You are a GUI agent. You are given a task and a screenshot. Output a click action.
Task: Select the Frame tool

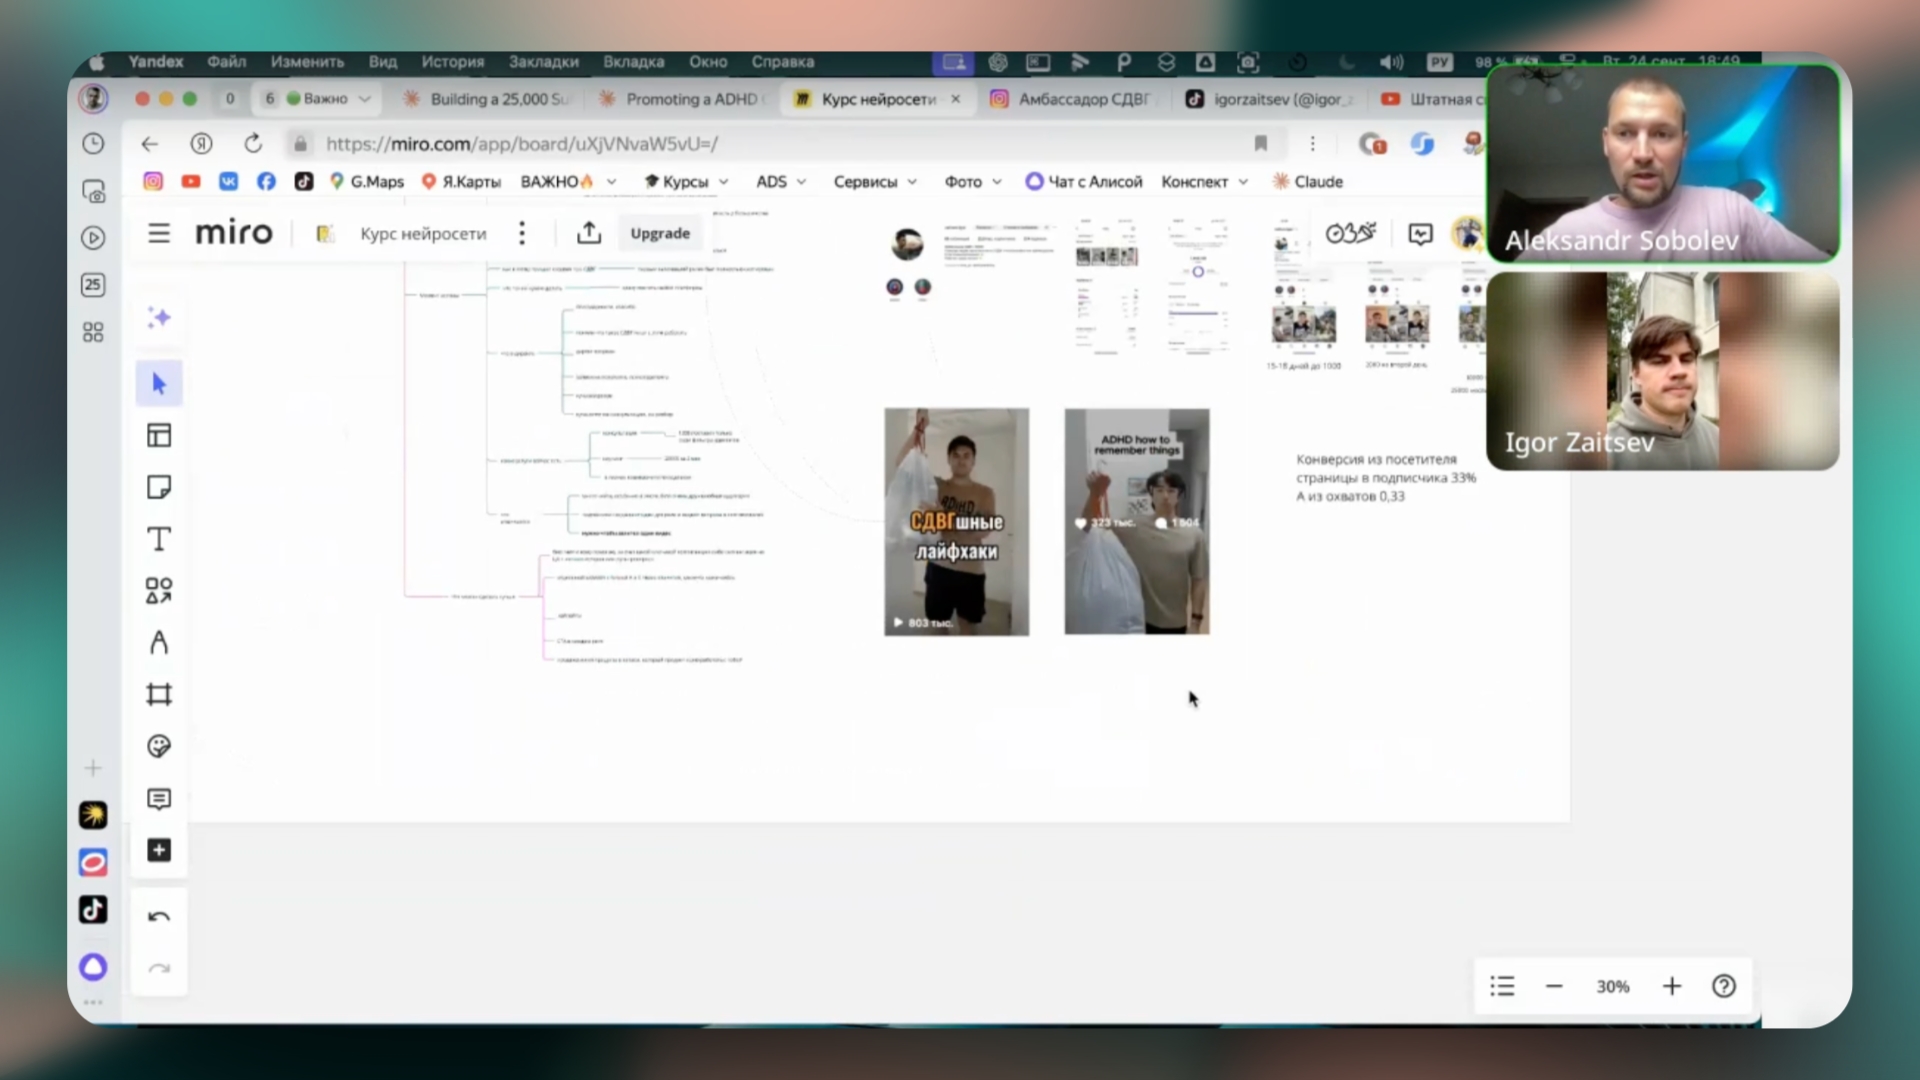click(x=159, y=694)
